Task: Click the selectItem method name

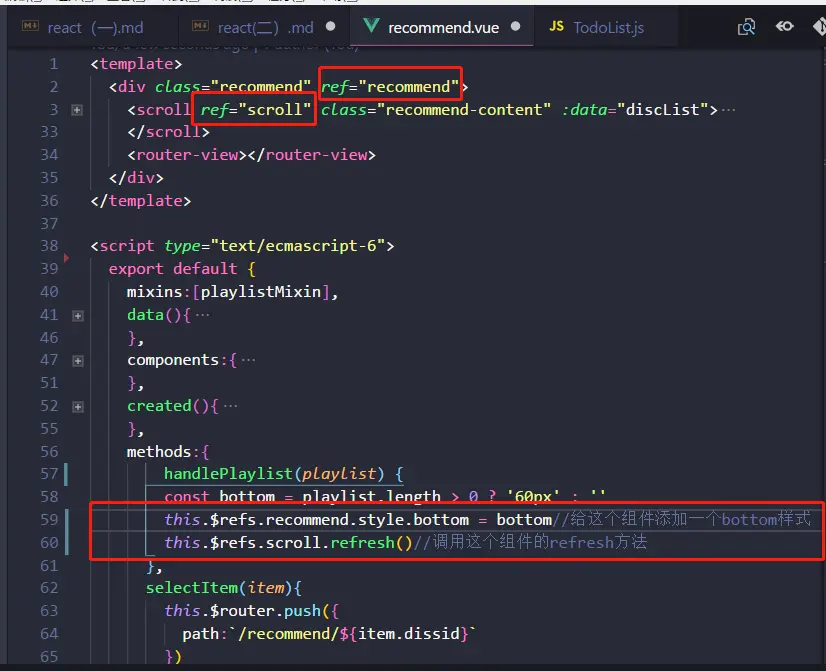Action: (x=192, y=588)
